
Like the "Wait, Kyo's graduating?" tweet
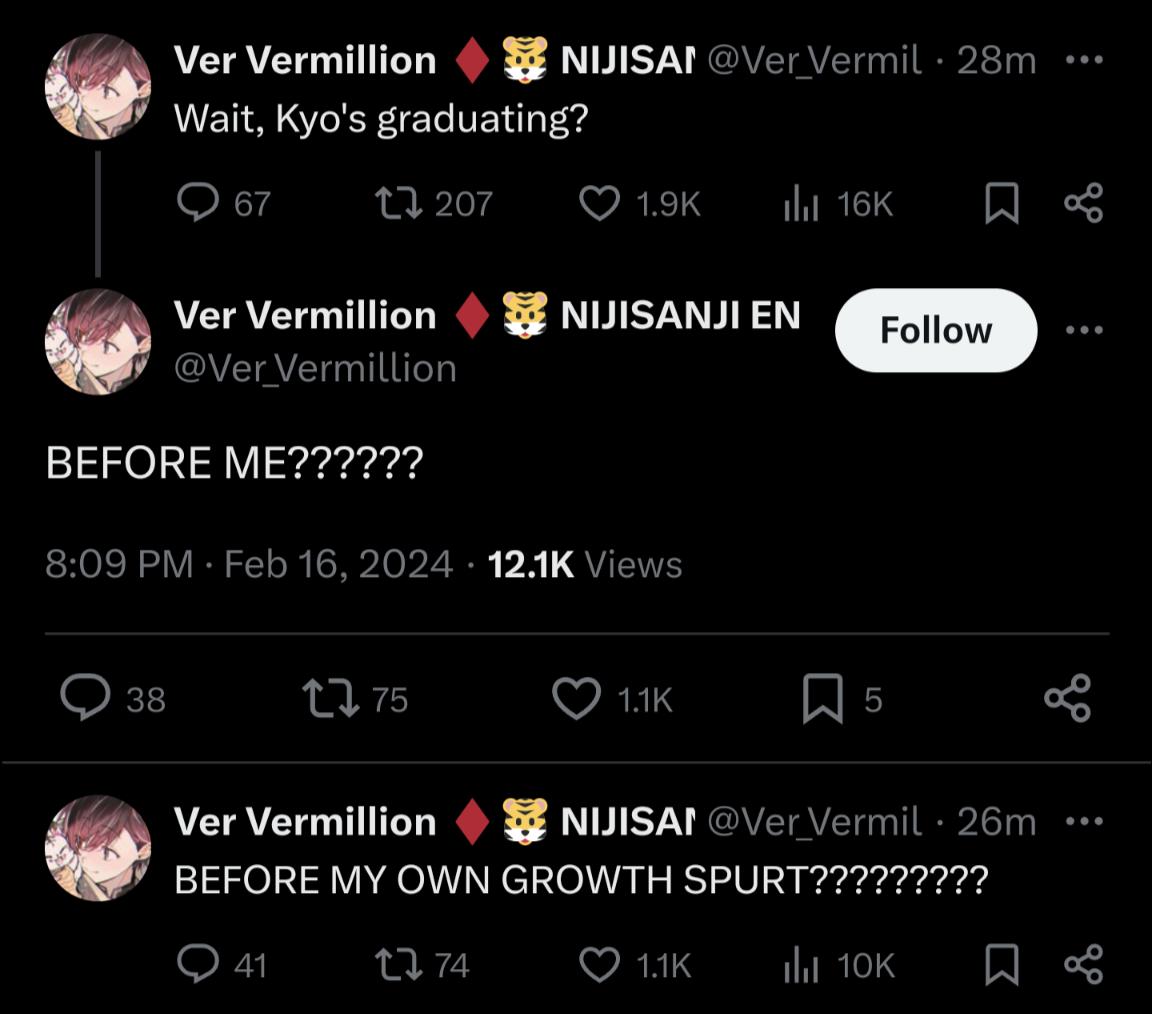600,204
